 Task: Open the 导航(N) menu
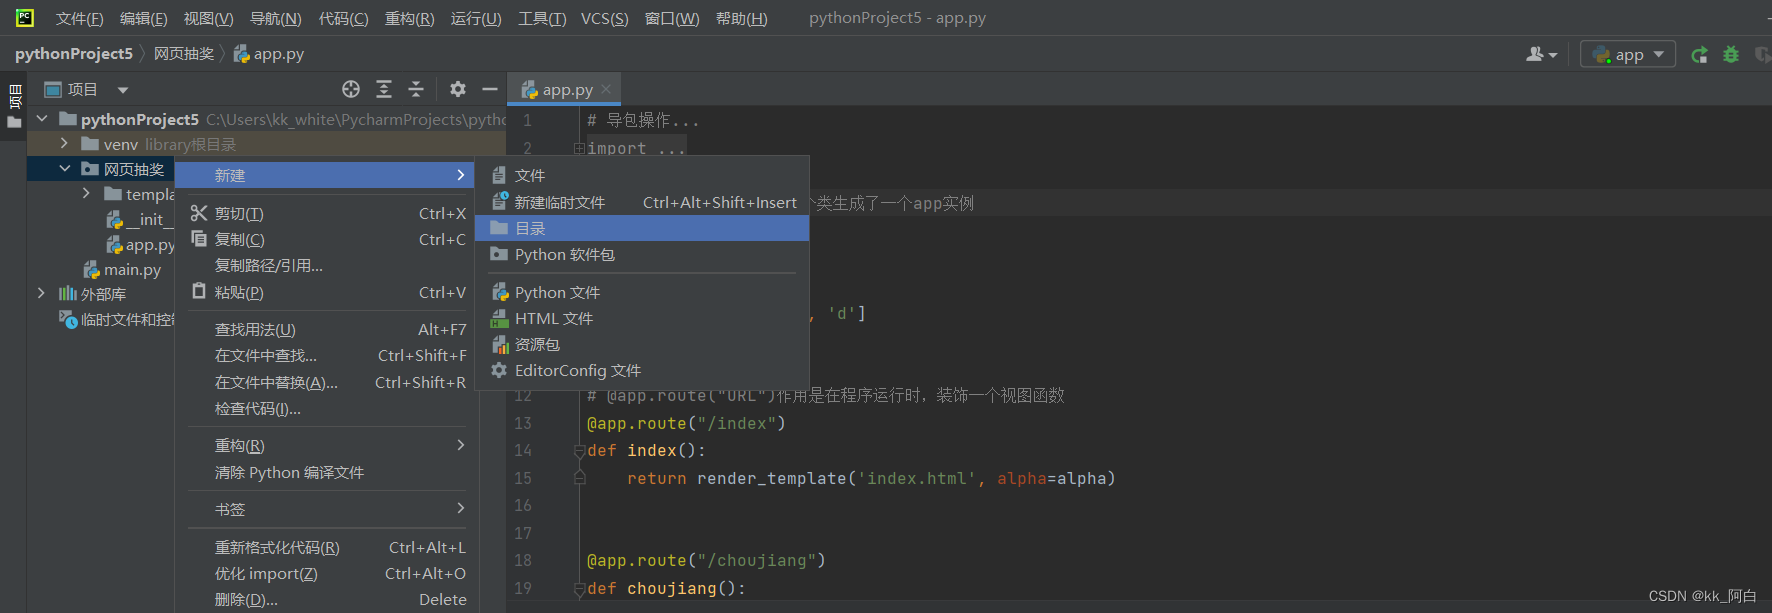pos(275,18)
